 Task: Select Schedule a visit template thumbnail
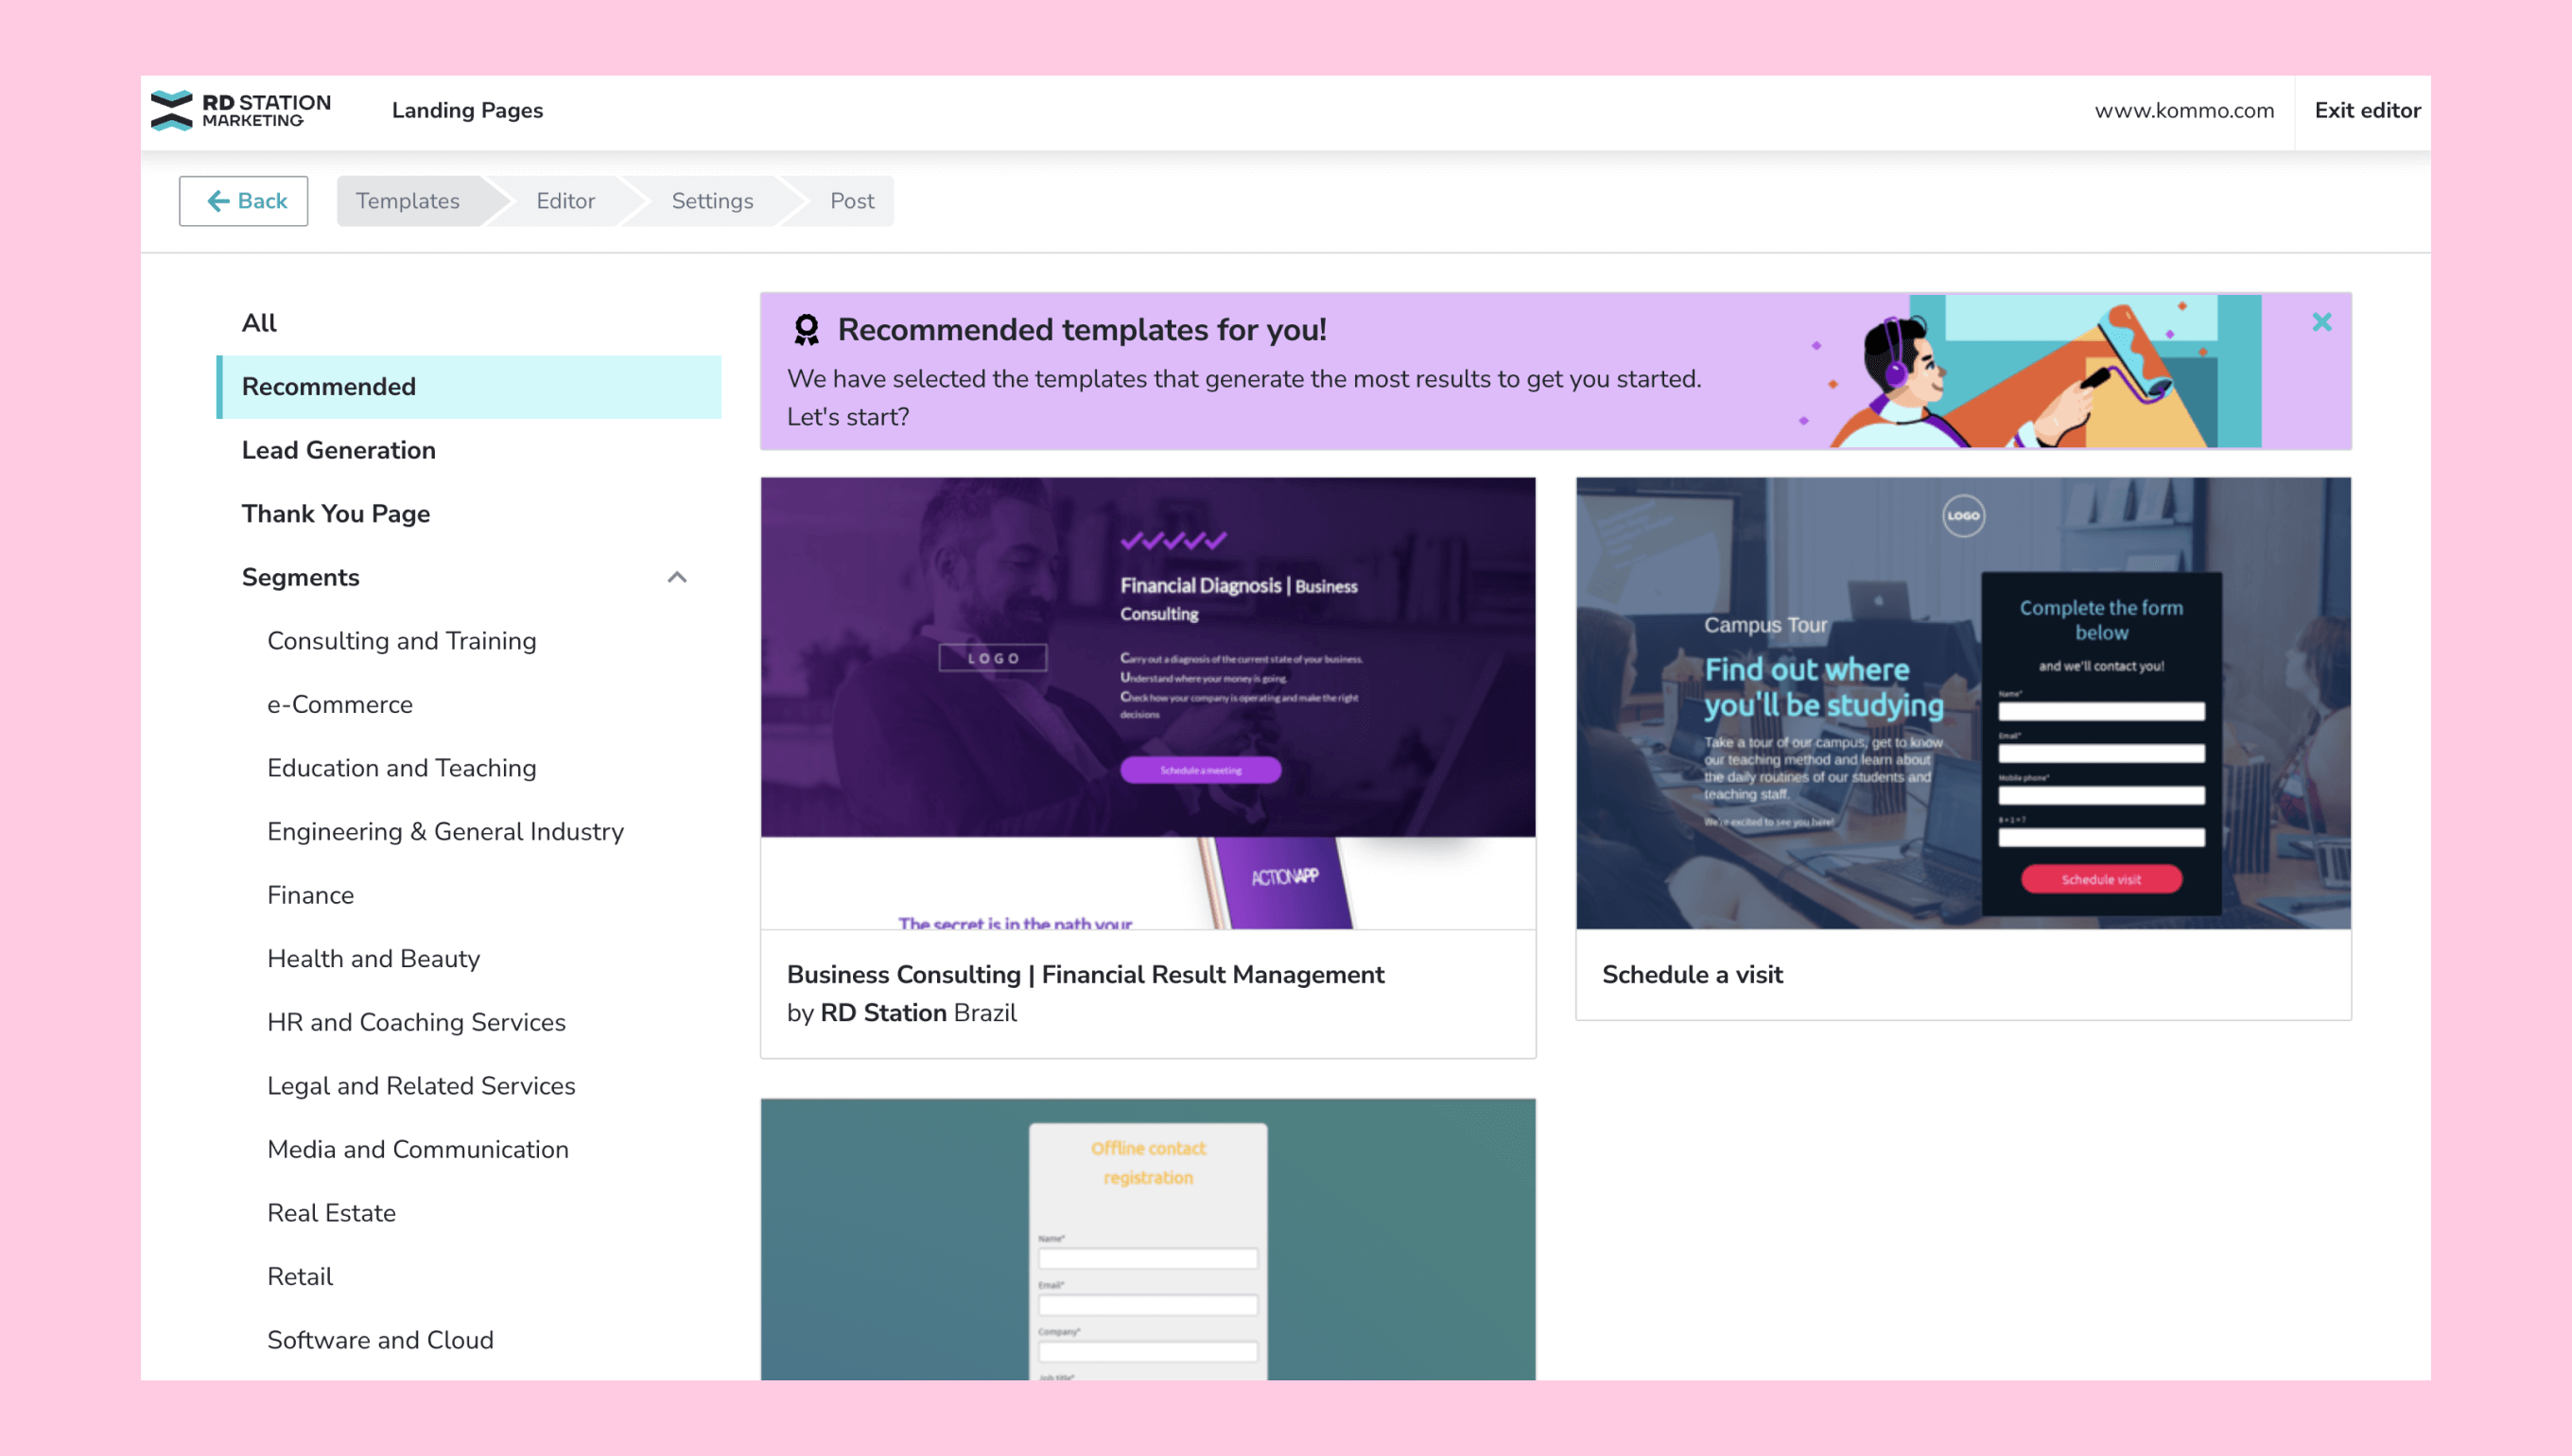(x=1963, y=703)
